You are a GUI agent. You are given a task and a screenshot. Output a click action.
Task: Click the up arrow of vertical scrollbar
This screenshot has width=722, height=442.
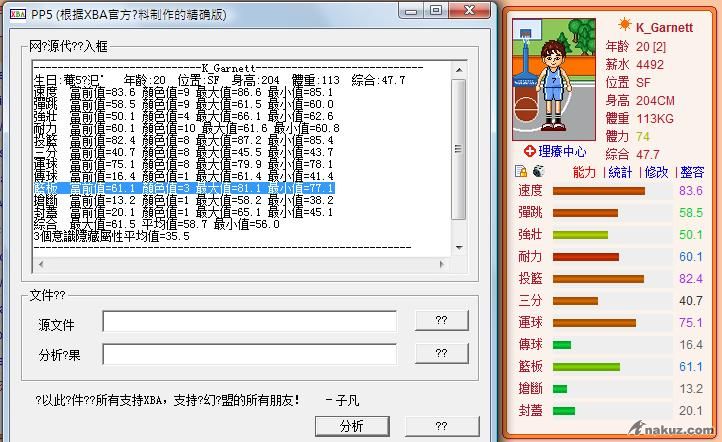click(459, 70)
